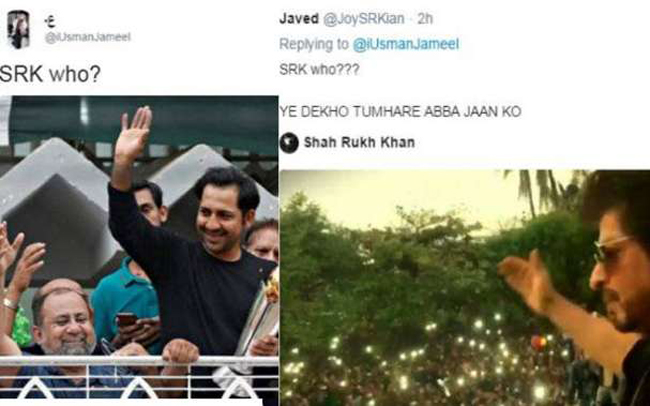Open photo of man waving in black shirt
This screenshot has height=406, width=650.
139,250
